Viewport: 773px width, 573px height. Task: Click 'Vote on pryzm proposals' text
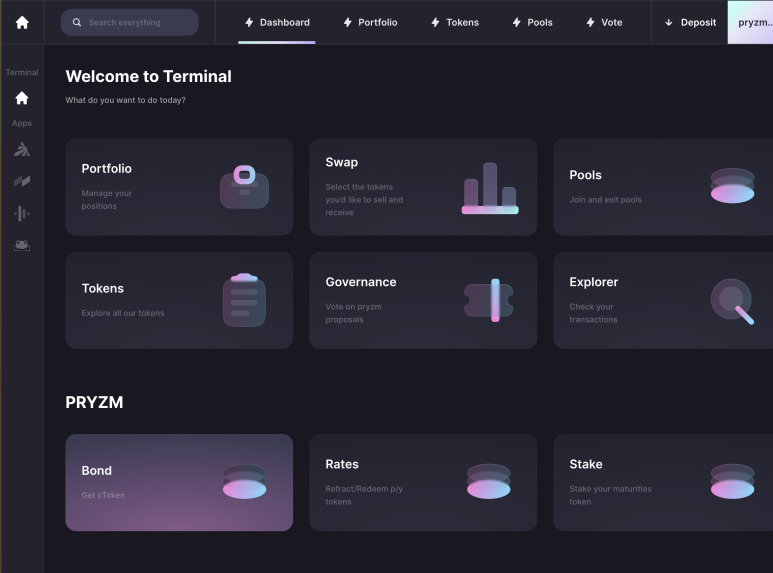click(353, 313)
